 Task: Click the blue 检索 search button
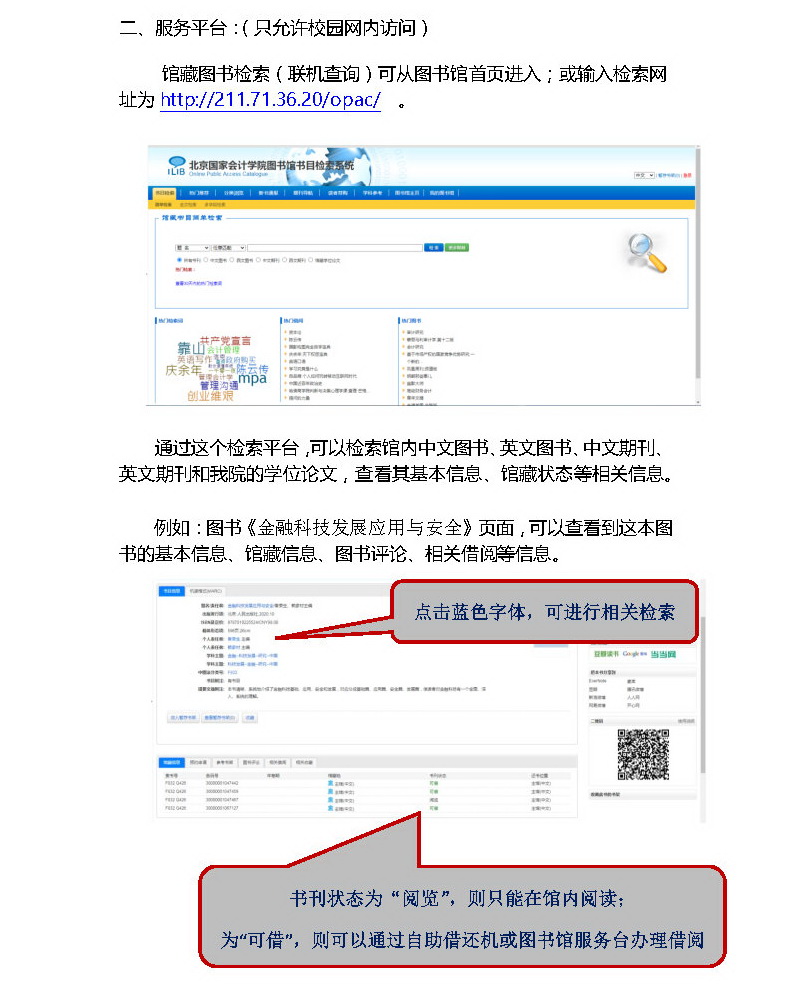coord(434,248)
